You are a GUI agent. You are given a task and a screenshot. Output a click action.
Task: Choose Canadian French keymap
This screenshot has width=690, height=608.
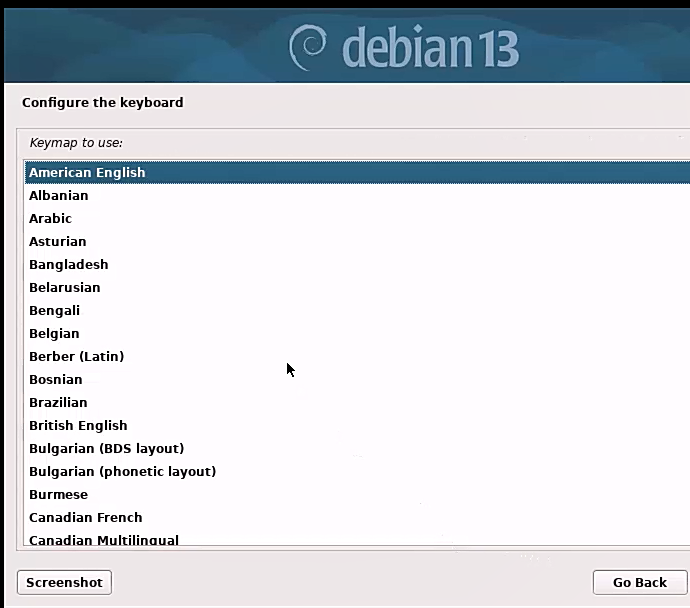[85, 517]
